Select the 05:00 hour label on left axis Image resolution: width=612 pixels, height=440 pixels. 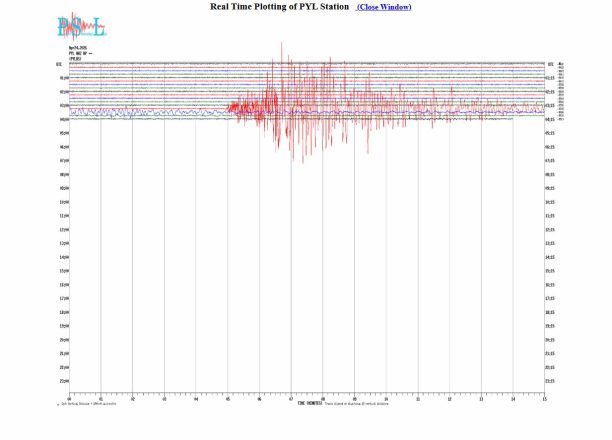point(63,133)
